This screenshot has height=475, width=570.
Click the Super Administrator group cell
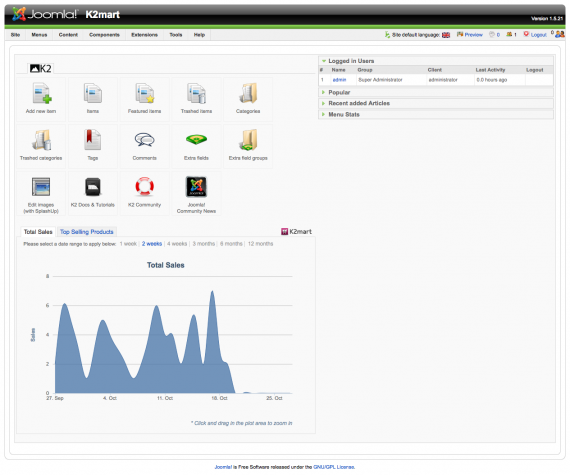(x=380, y=80)
